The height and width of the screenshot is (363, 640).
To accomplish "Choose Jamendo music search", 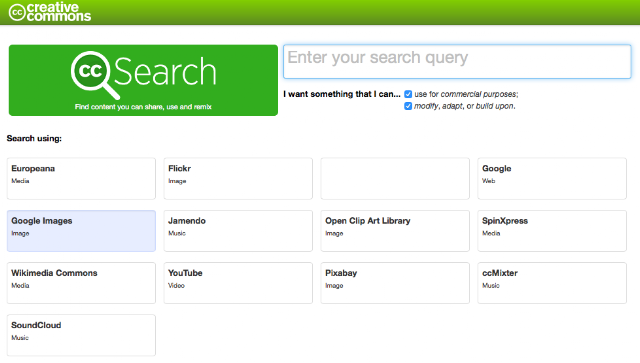I will point(238,231).
